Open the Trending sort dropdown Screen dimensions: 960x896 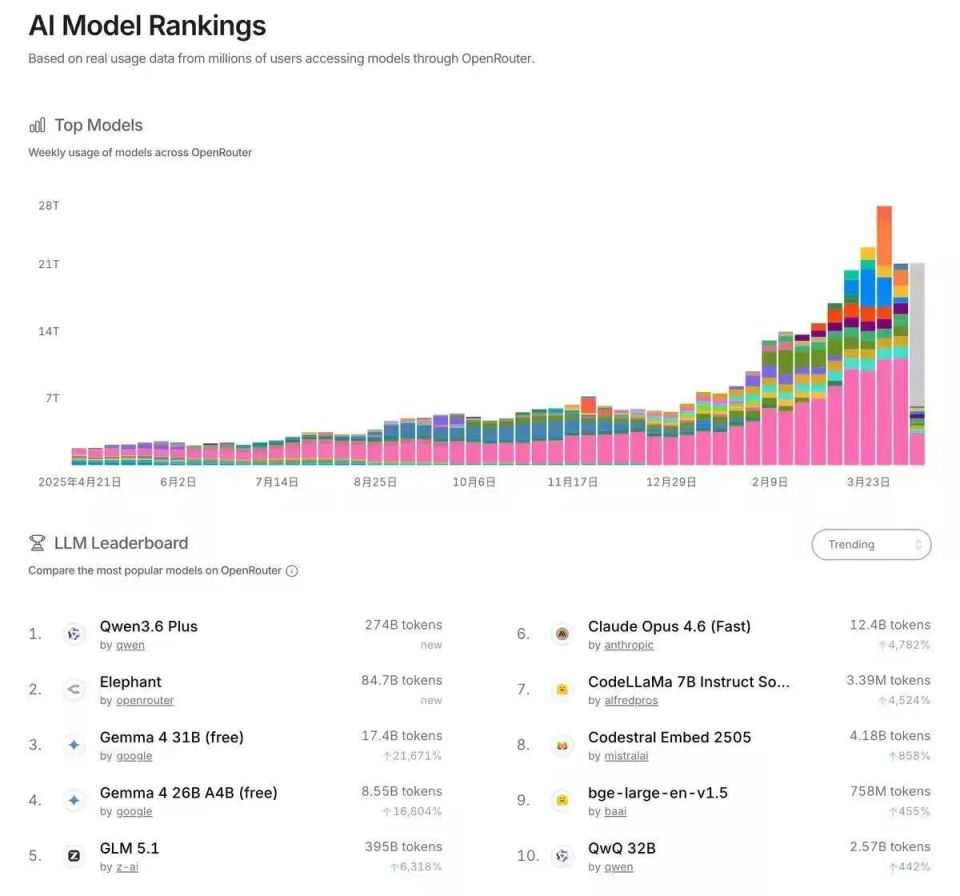(x=871, y=544)
